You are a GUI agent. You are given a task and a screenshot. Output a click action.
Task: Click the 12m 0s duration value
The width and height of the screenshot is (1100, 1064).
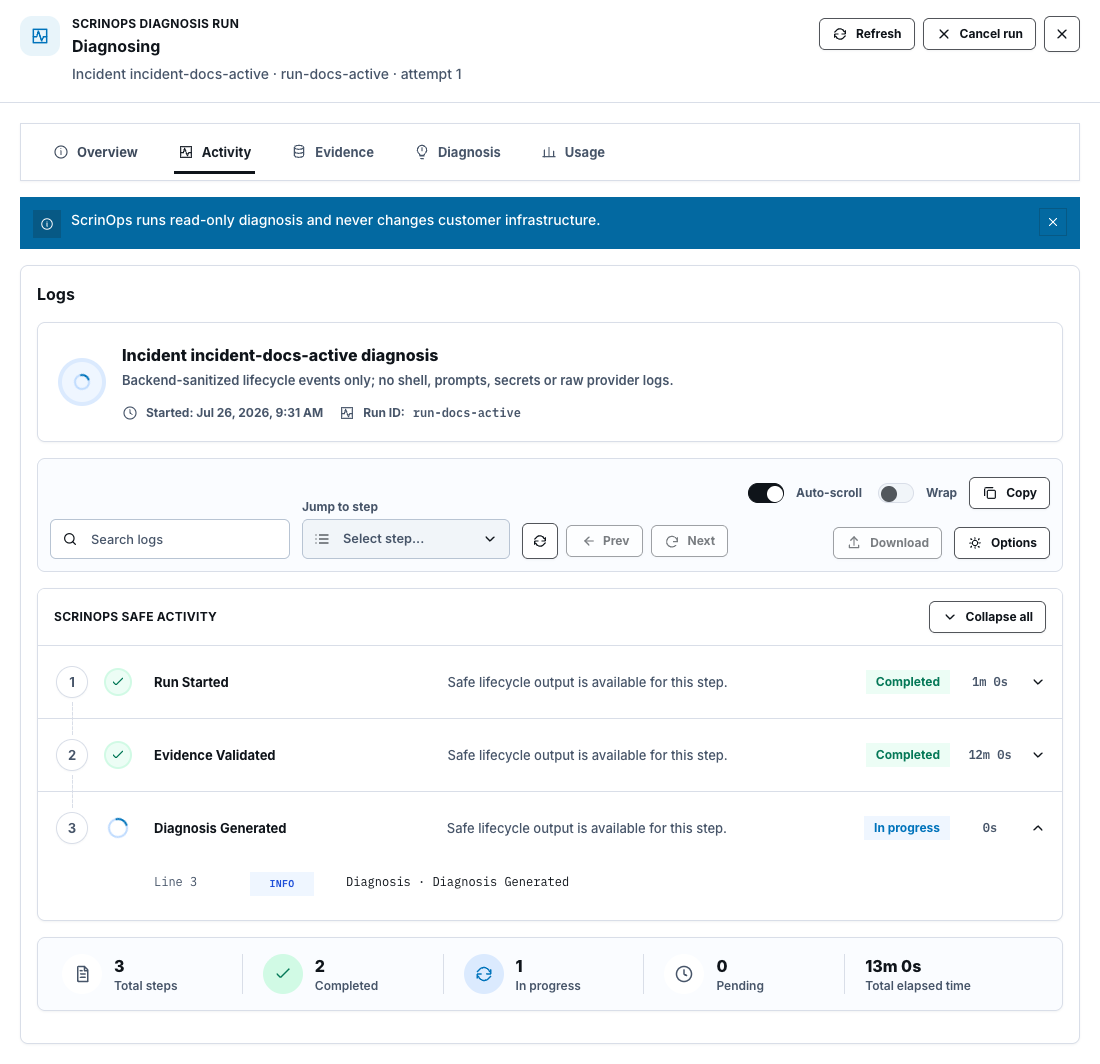click(x=989, y=755)
